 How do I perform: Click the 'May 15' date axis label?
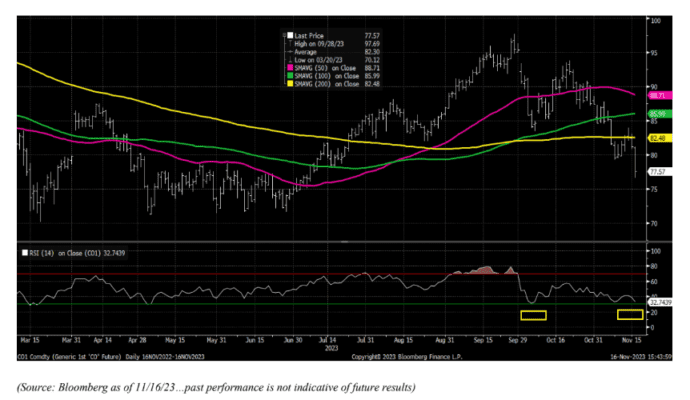pyautogui.click(x=175, y=340)
